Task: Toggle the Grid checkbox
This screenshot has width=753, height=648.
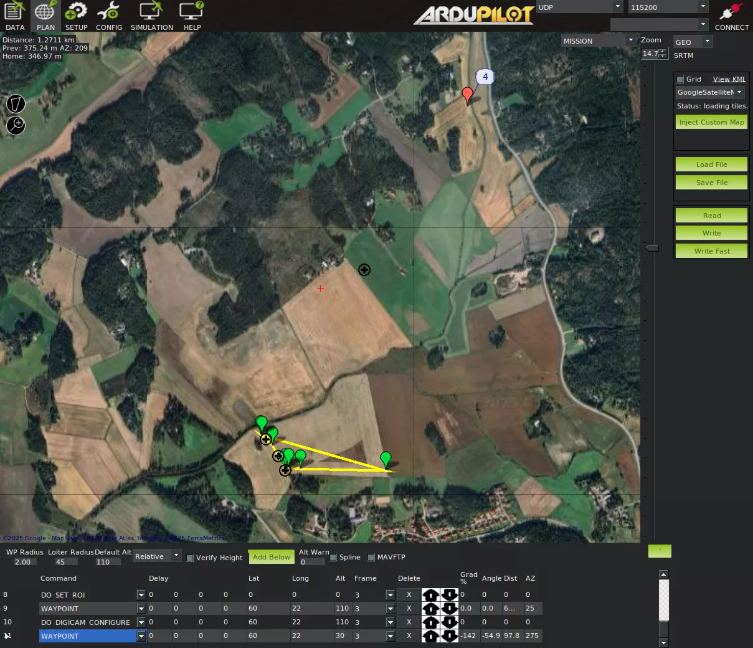Action: (x=680, y=79)
